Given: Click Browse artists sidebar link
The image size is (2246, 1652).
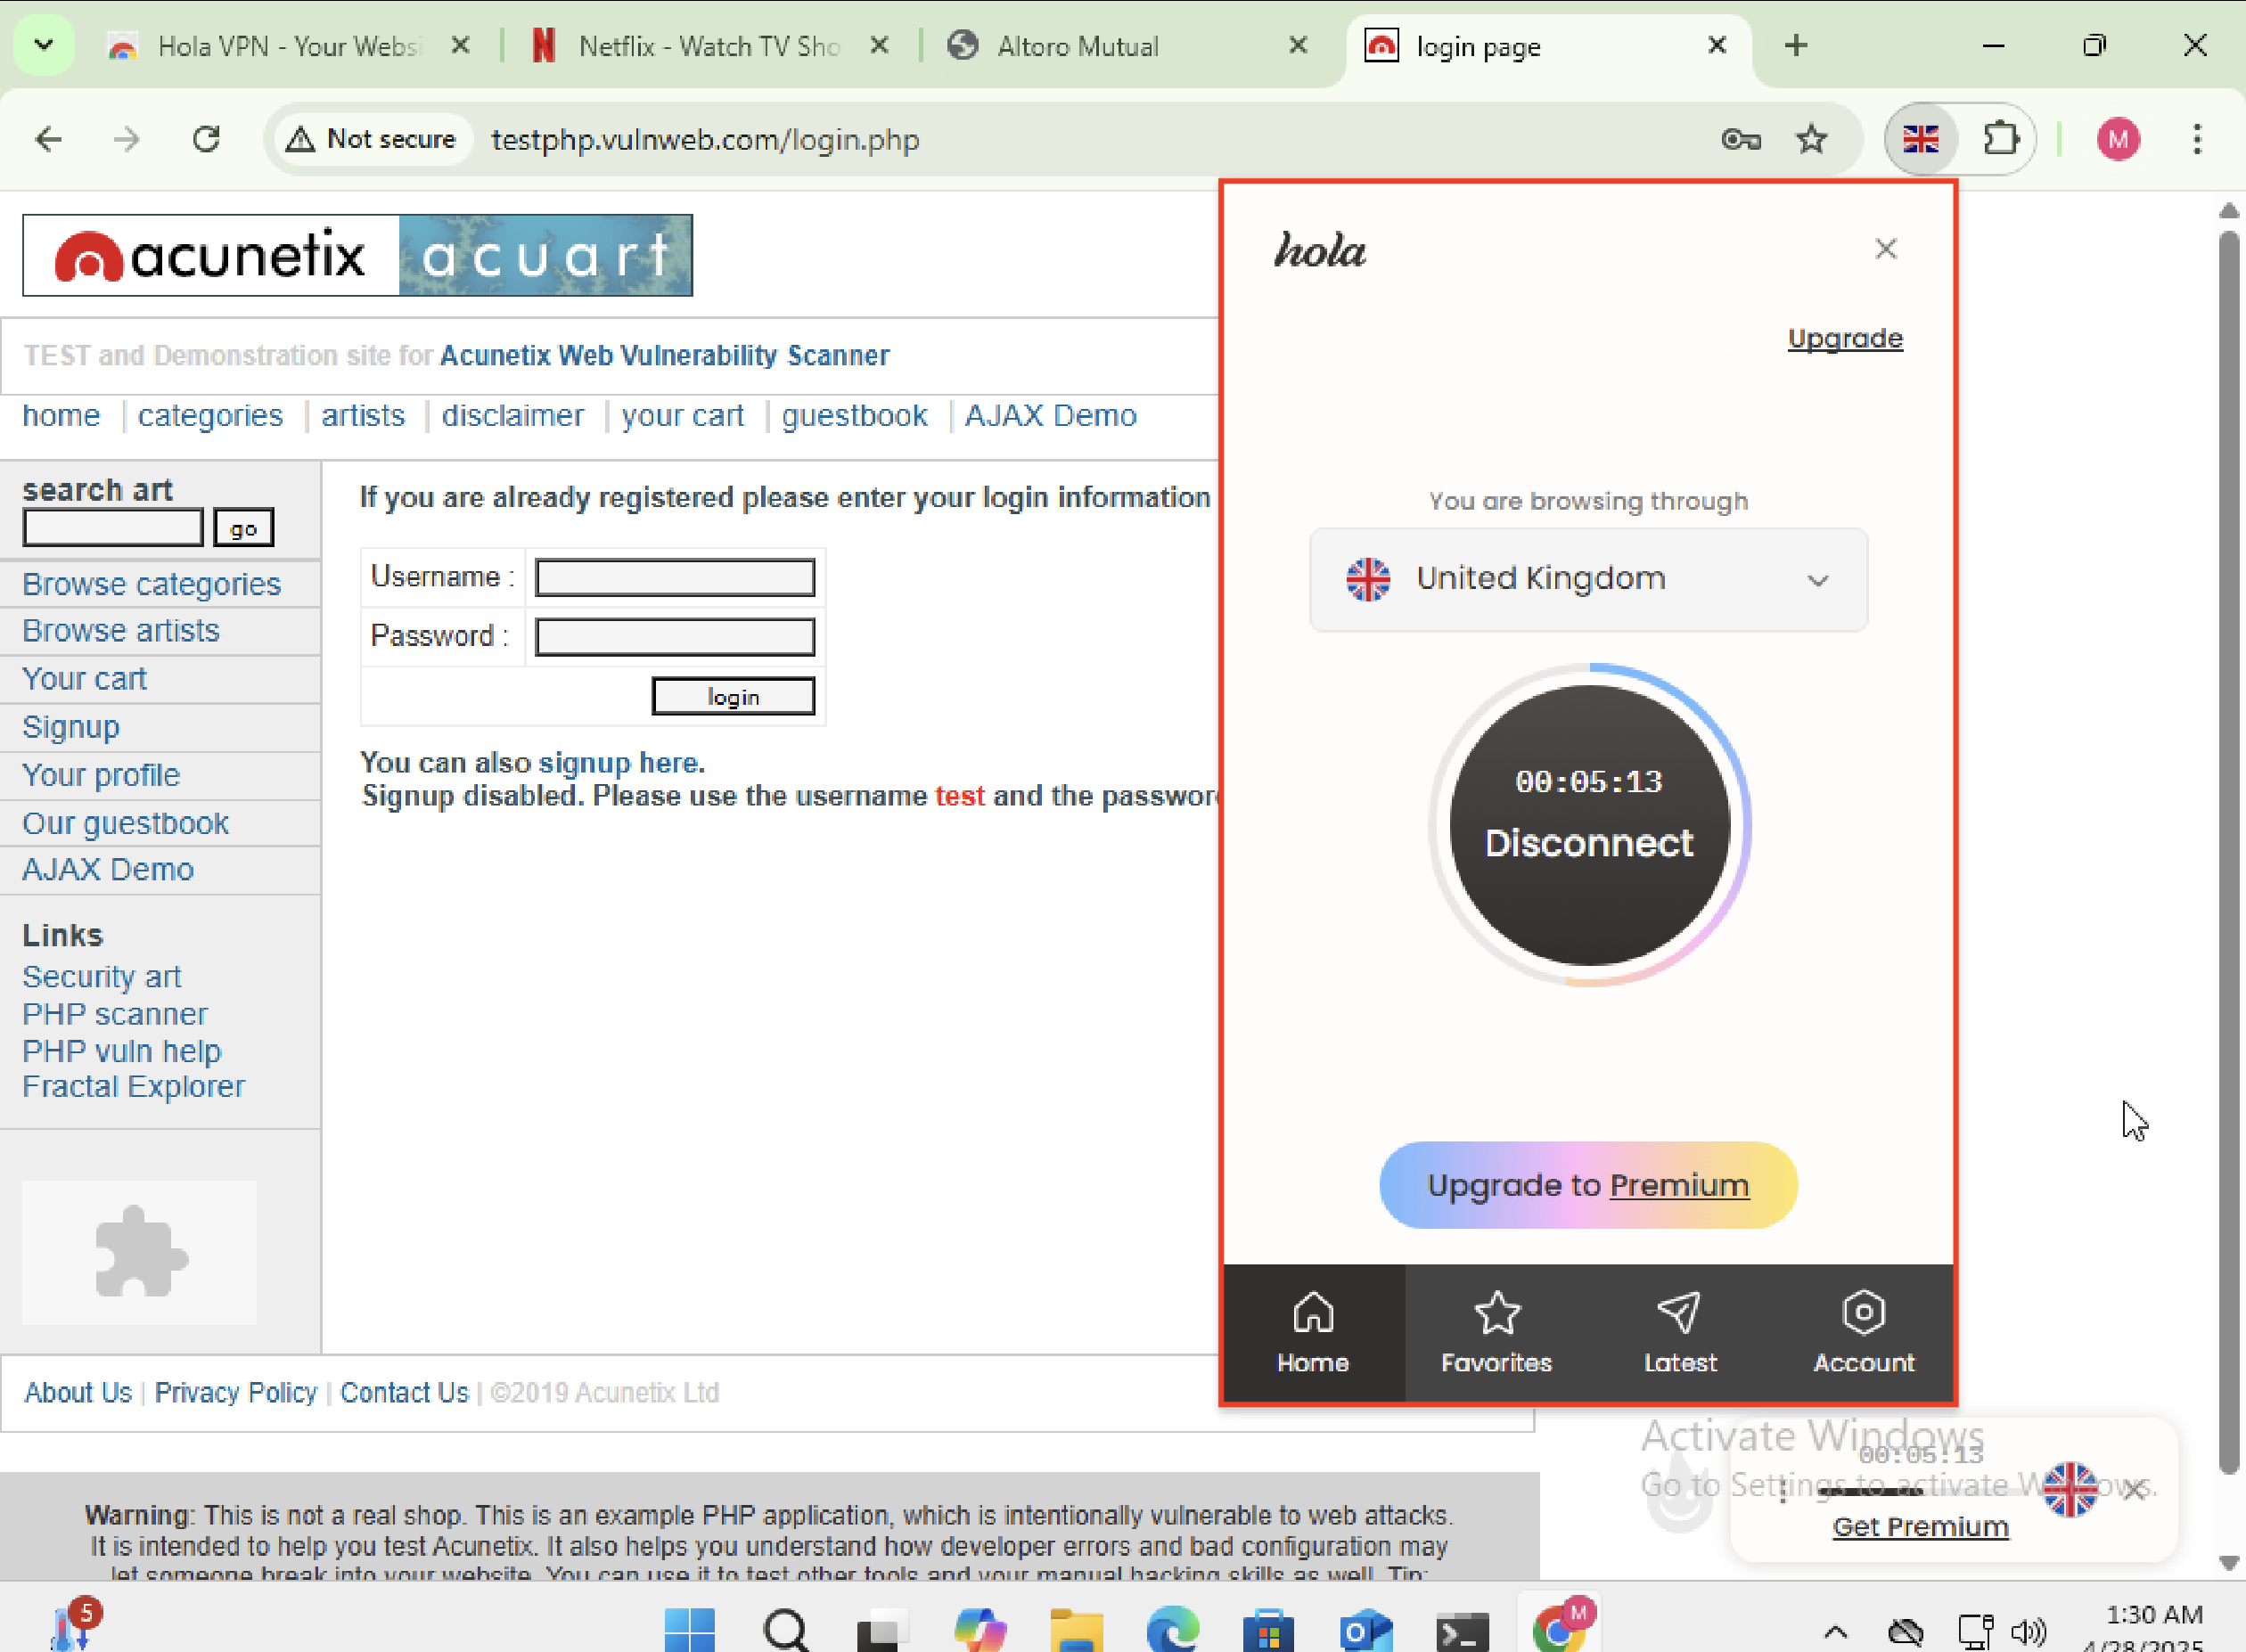Looking at the screenshot, I should coord(120,631).
